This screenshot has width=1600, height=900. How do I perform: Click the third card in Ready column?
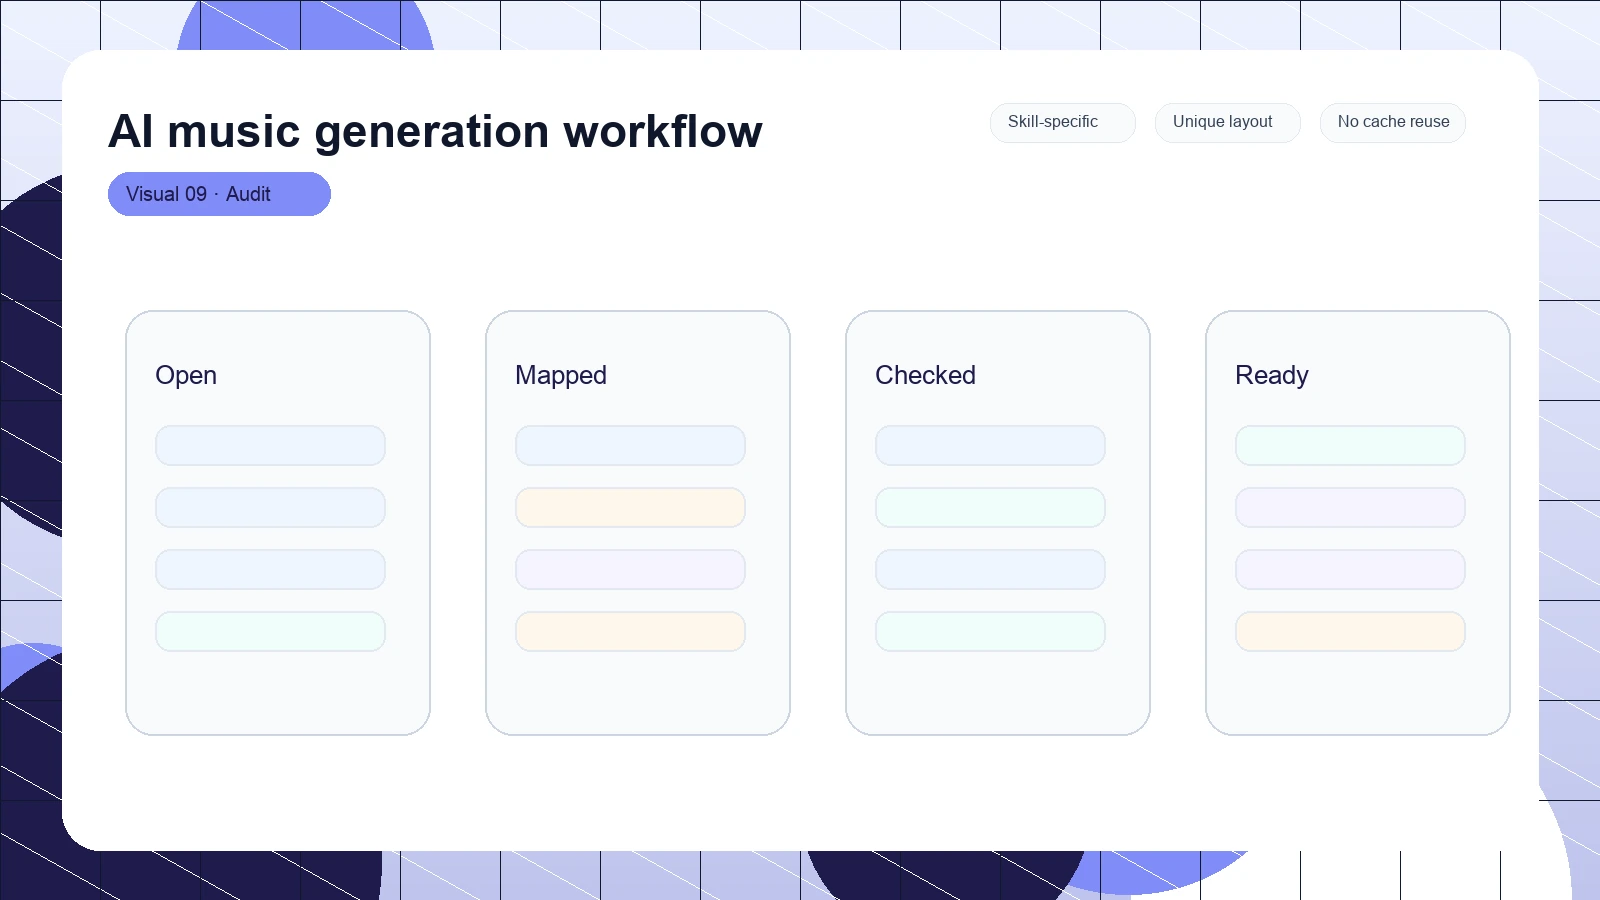(1350, 570)
